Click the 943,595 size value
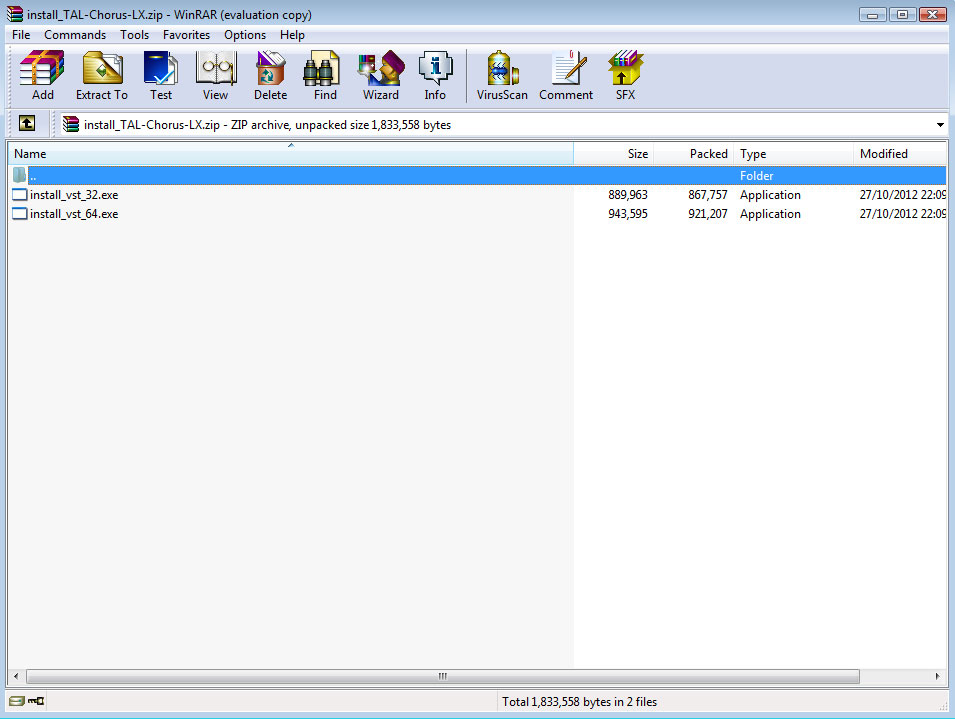Image resolution: width=955 pixels, height=719 pixels. pyautogui.click(x=627, y=214)
